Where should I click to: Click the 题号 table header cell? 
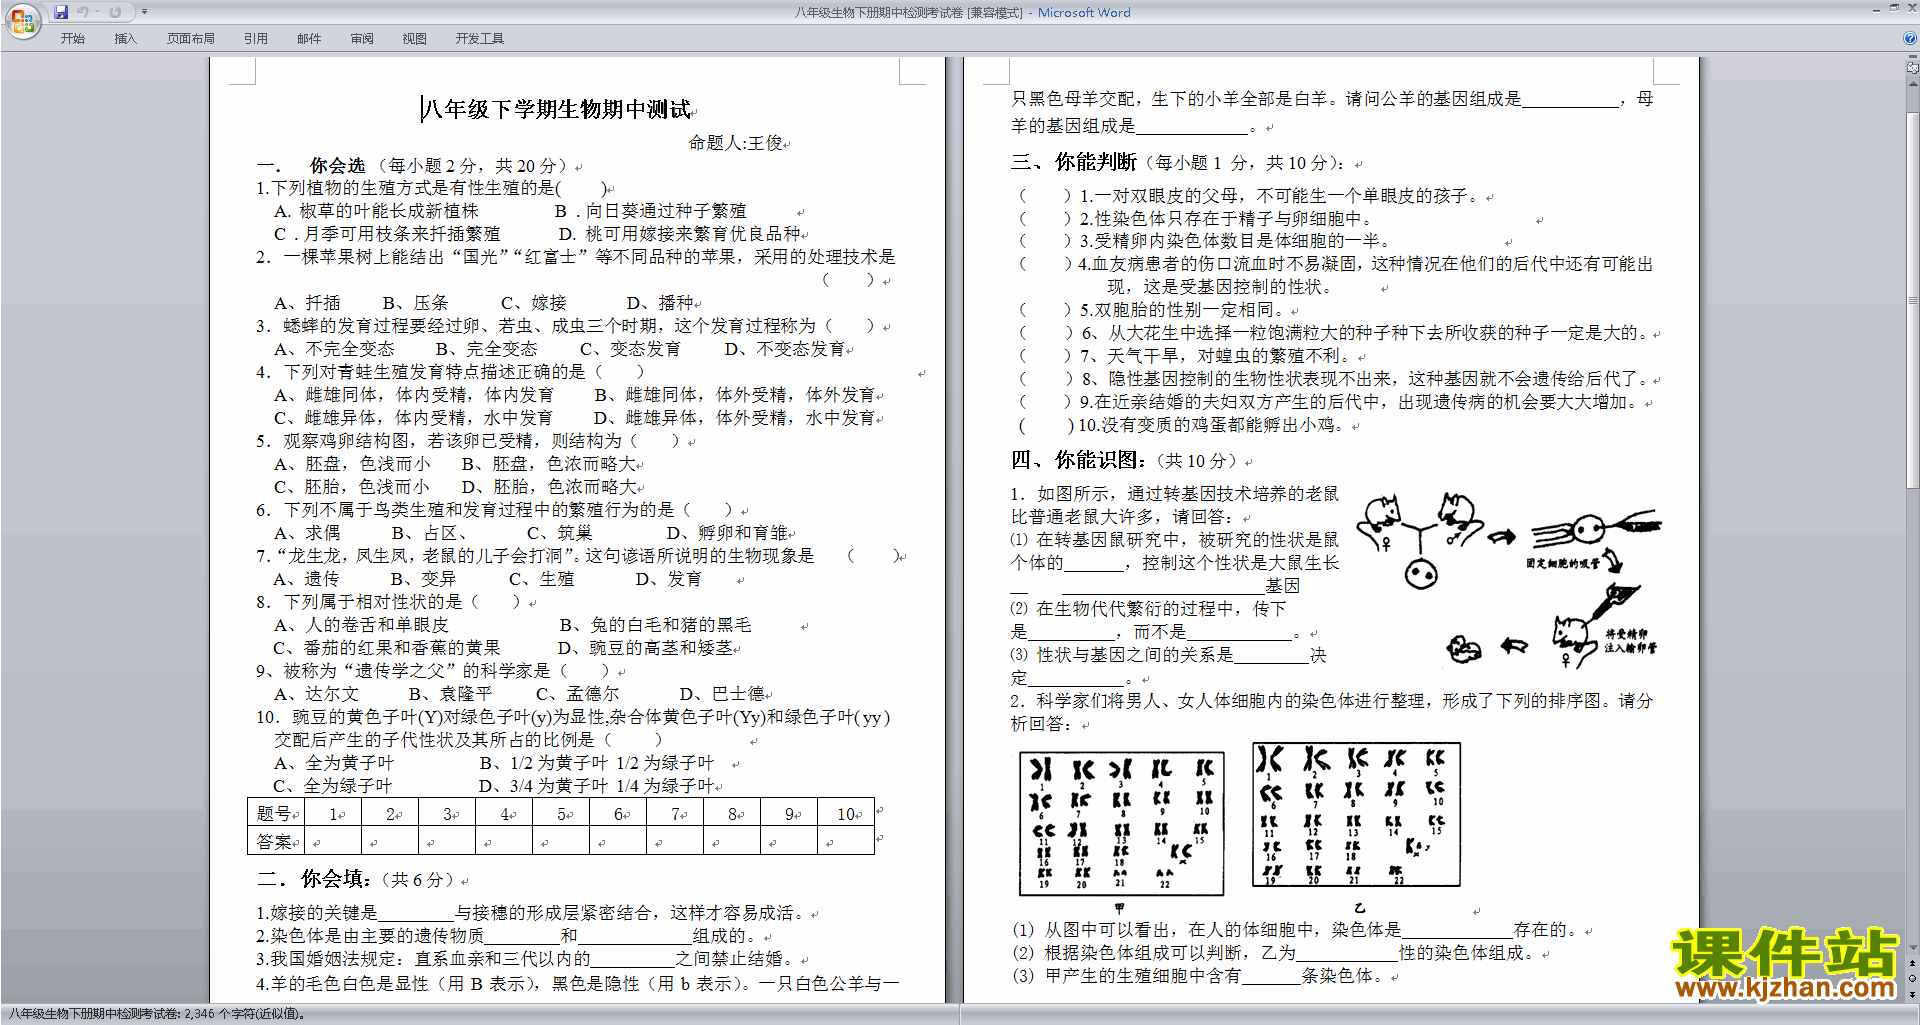pyautogui.click(x=276, y=814)
